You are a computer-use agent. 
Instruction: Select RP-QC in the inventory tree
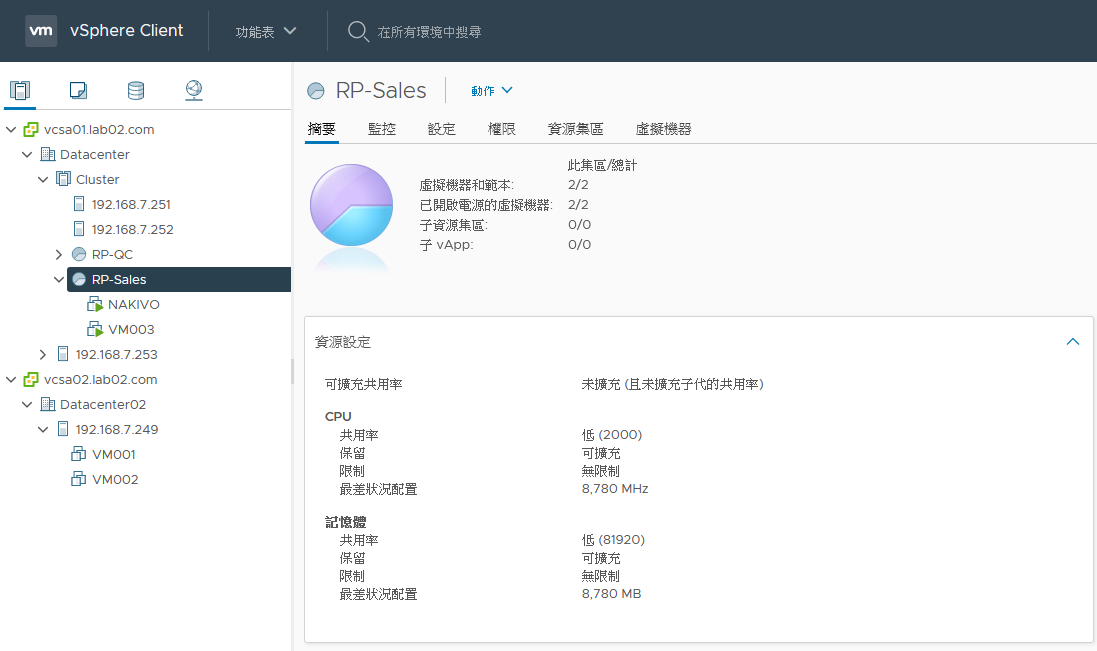(112, 255)
